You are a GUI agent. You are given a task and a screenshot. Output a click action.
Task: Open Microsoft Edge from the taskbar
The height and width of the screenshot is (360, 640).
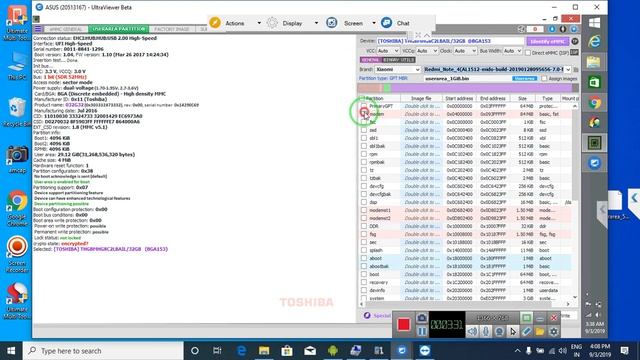241,351
